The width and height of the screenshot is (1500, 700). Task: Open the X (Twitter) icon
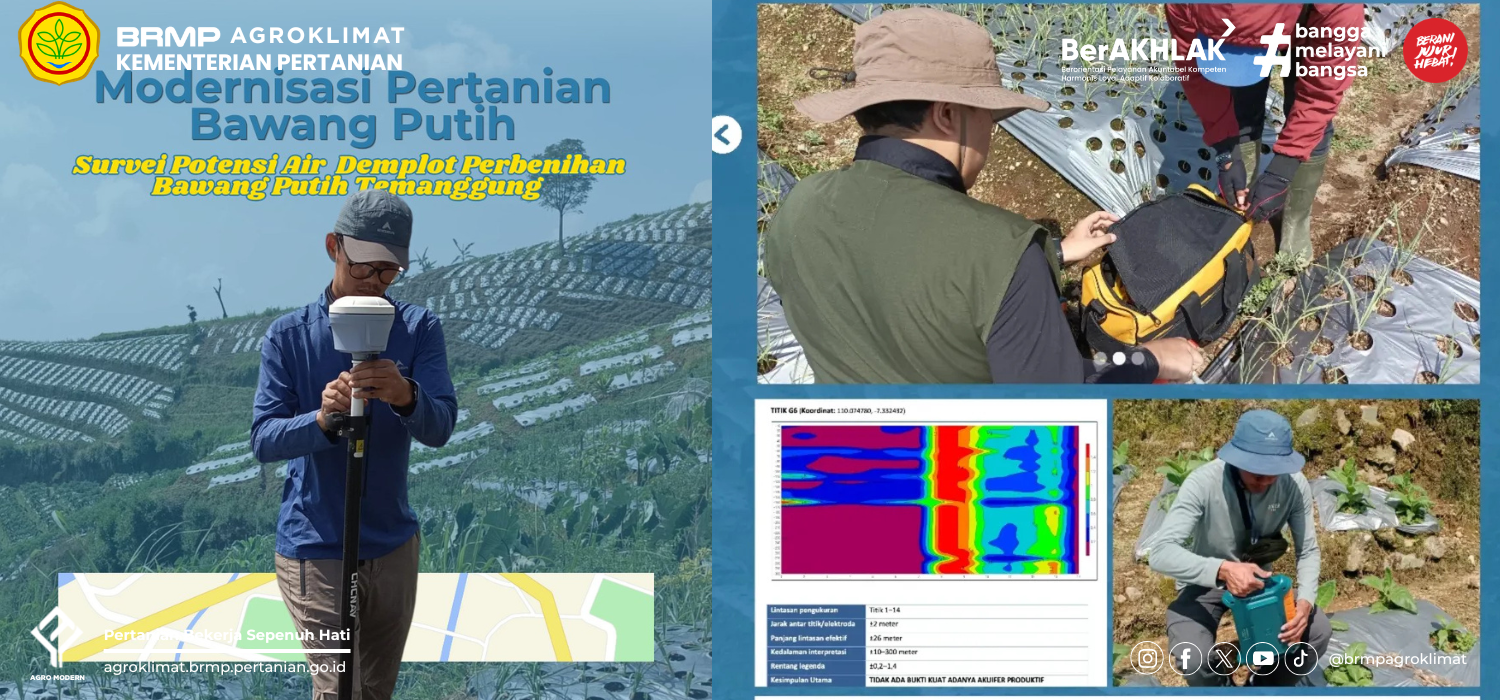1224,658
